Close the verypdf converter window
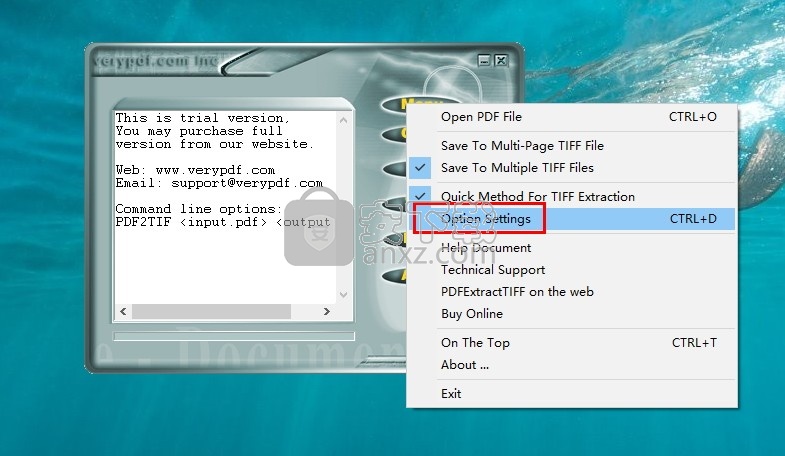This screenshot has height=456, width=785. (501, 60)
